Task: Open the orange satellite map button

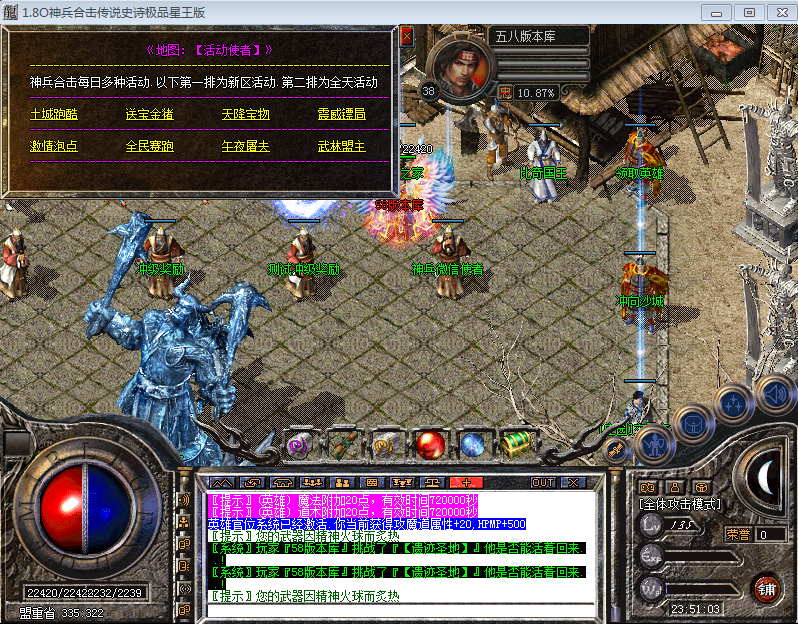Action: [617, 450]
